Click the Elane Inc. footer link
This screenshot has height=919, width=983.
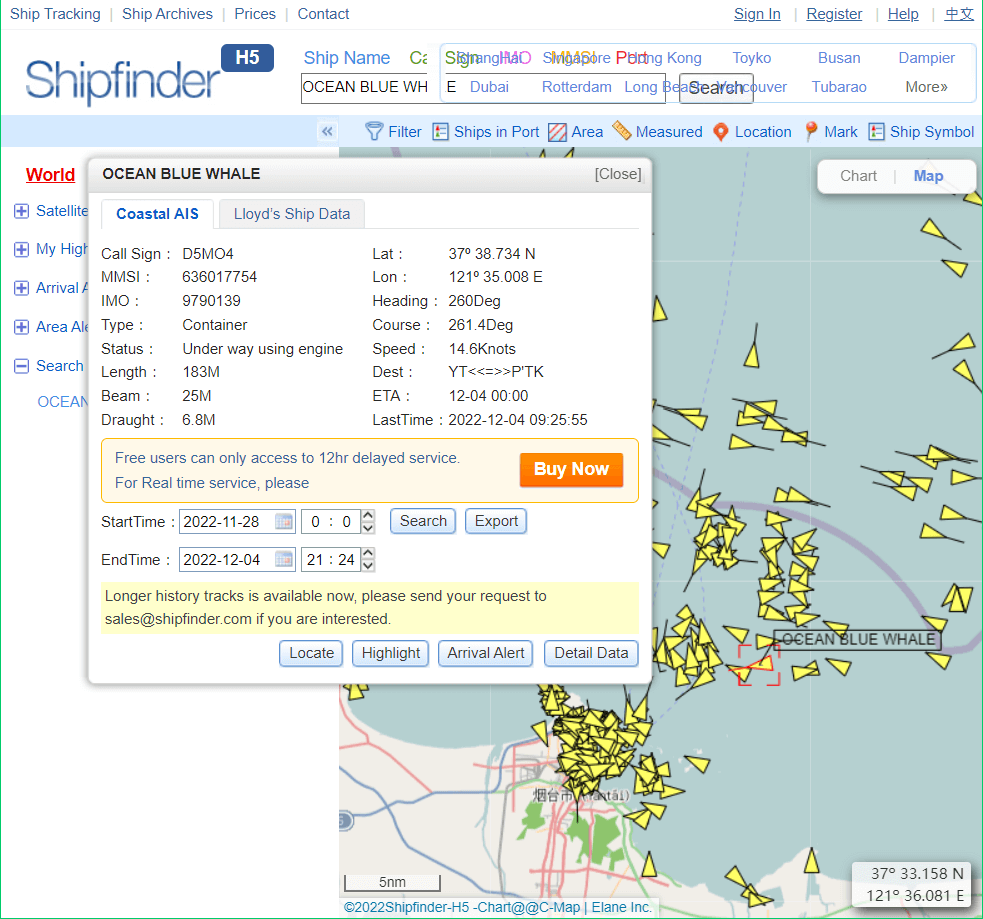point(621,907)
